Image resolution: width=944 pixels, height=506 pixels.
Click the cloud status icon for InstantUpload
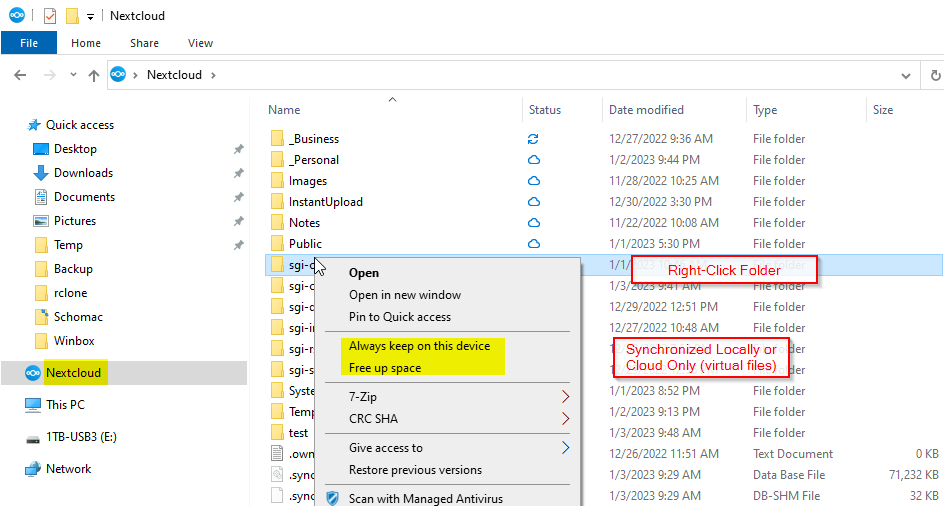533,202
